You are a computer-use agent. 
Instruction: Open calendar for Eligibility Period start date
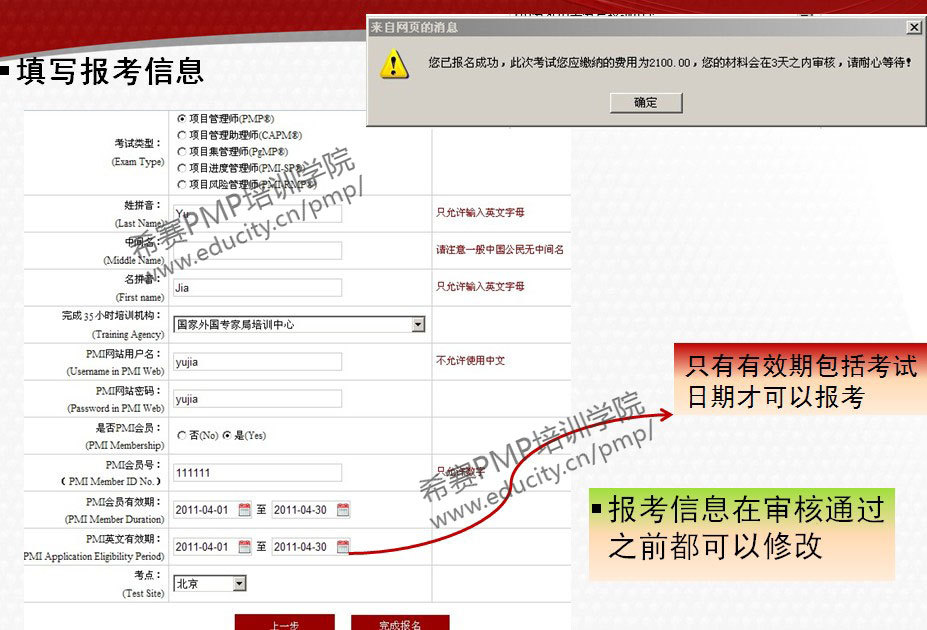[244, 547]
